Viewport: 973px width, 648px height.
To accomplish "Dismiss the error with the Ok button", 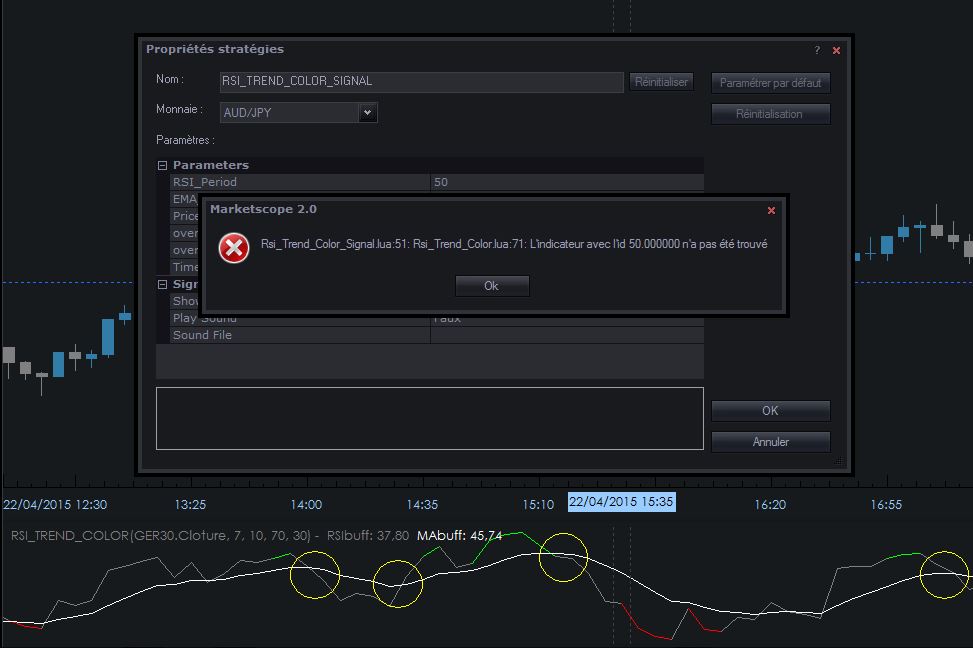I will click(x=491, y=286).
